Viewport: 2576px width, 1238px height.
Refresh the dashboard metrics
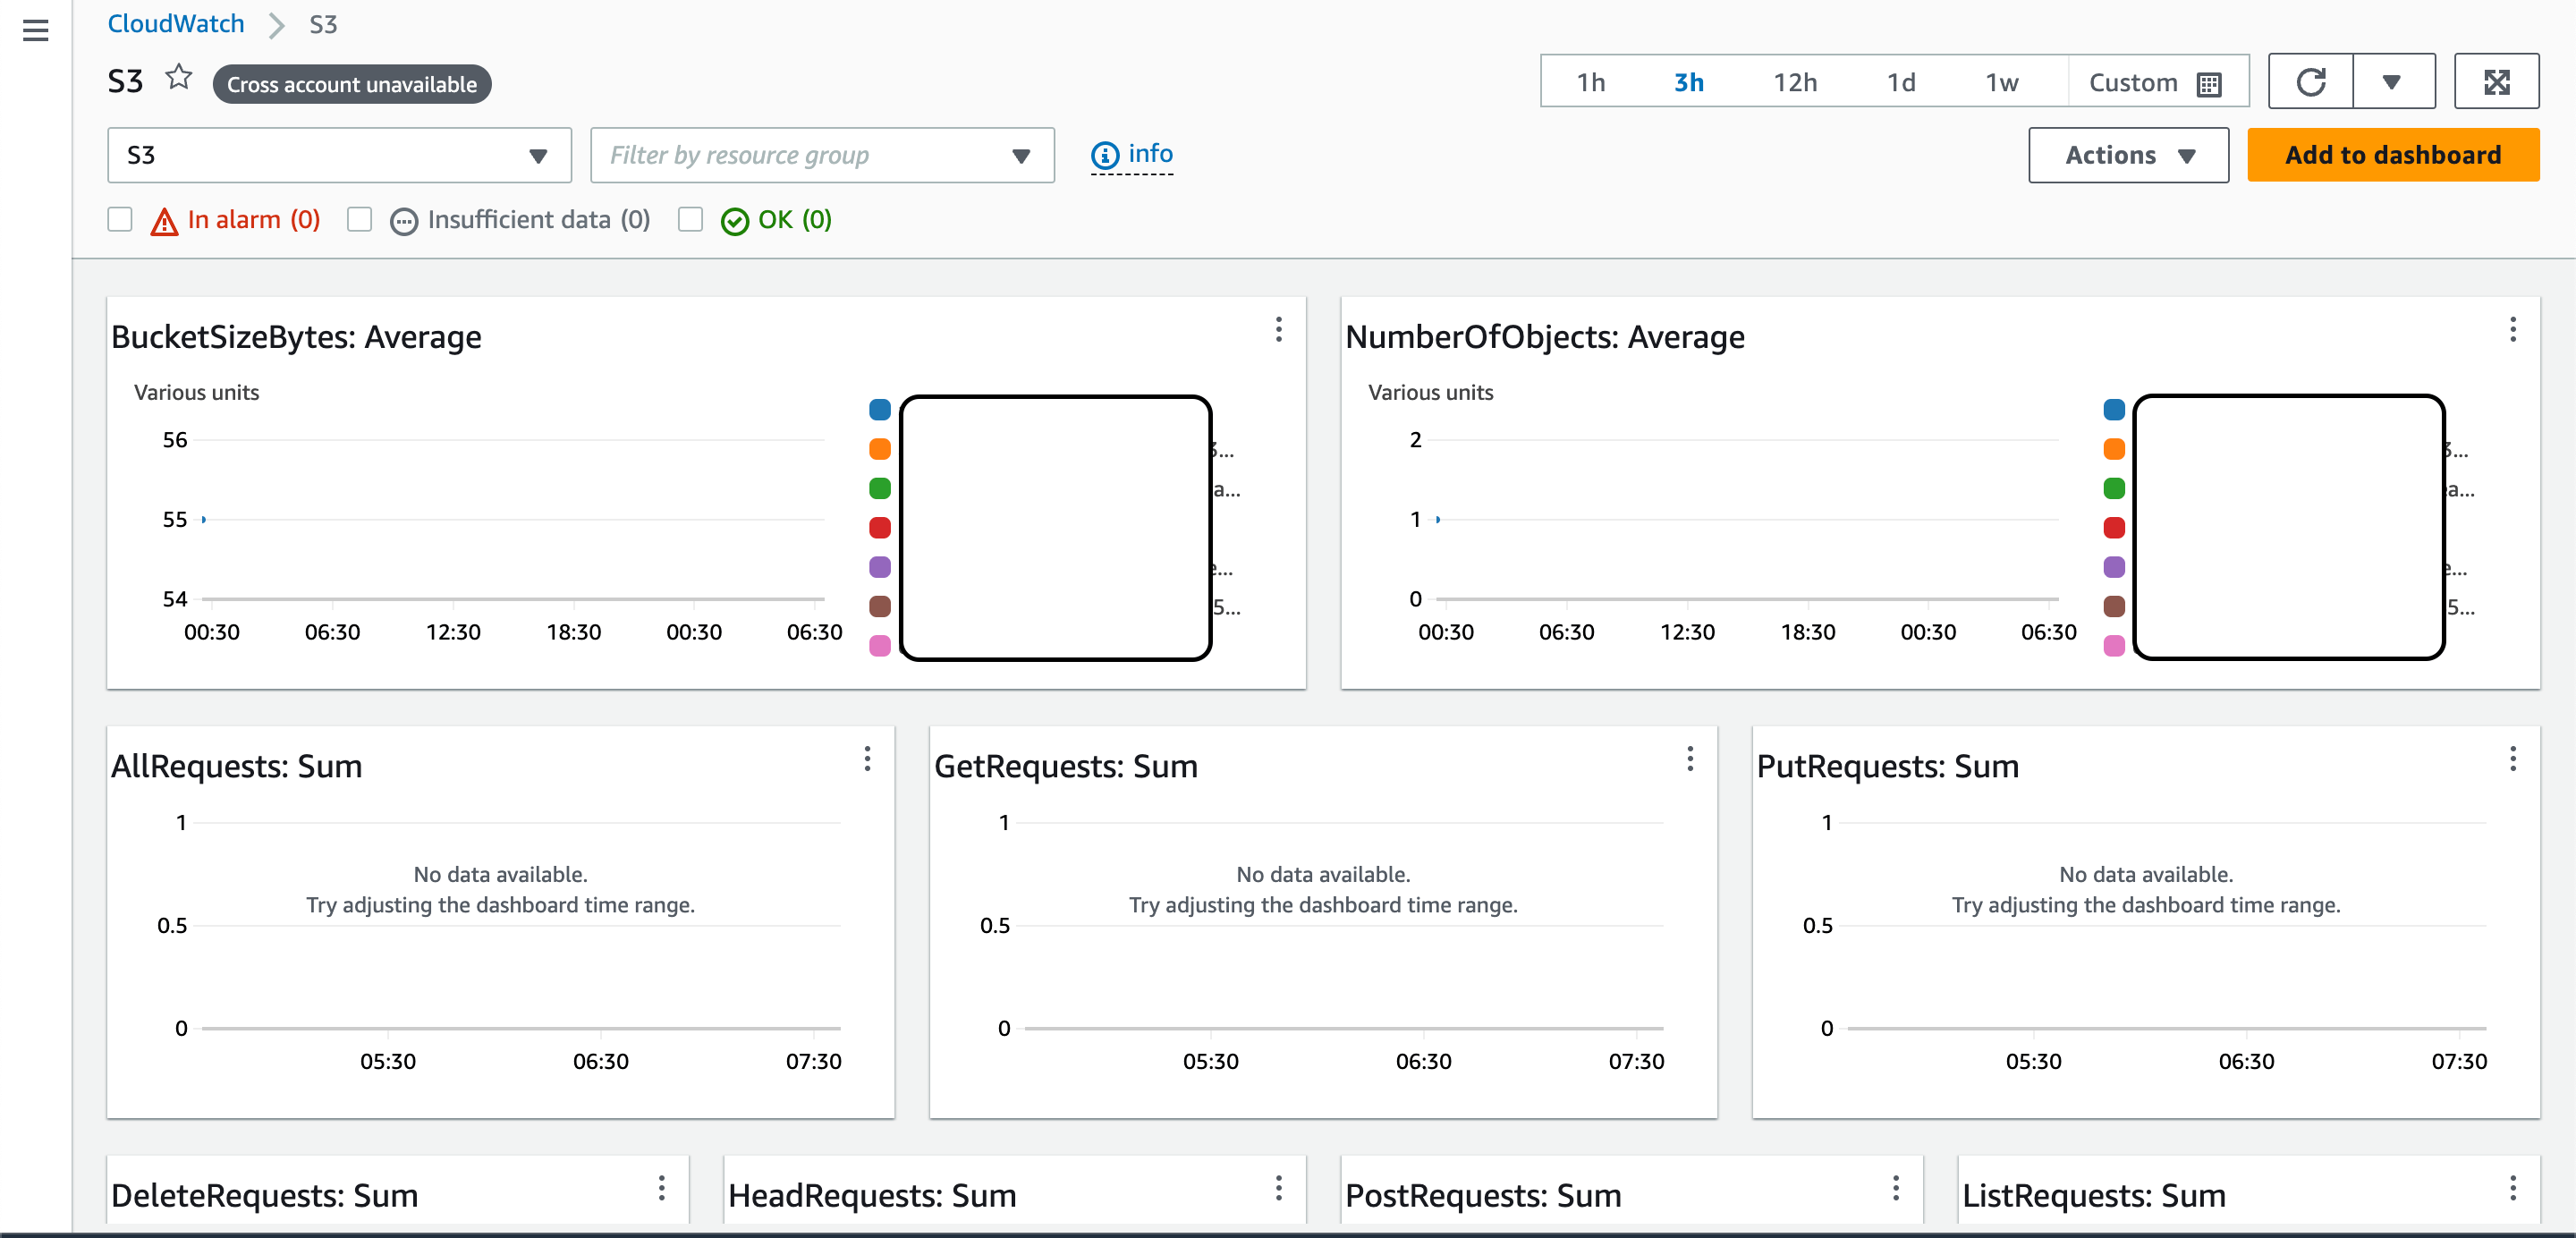coord(2313,81)
